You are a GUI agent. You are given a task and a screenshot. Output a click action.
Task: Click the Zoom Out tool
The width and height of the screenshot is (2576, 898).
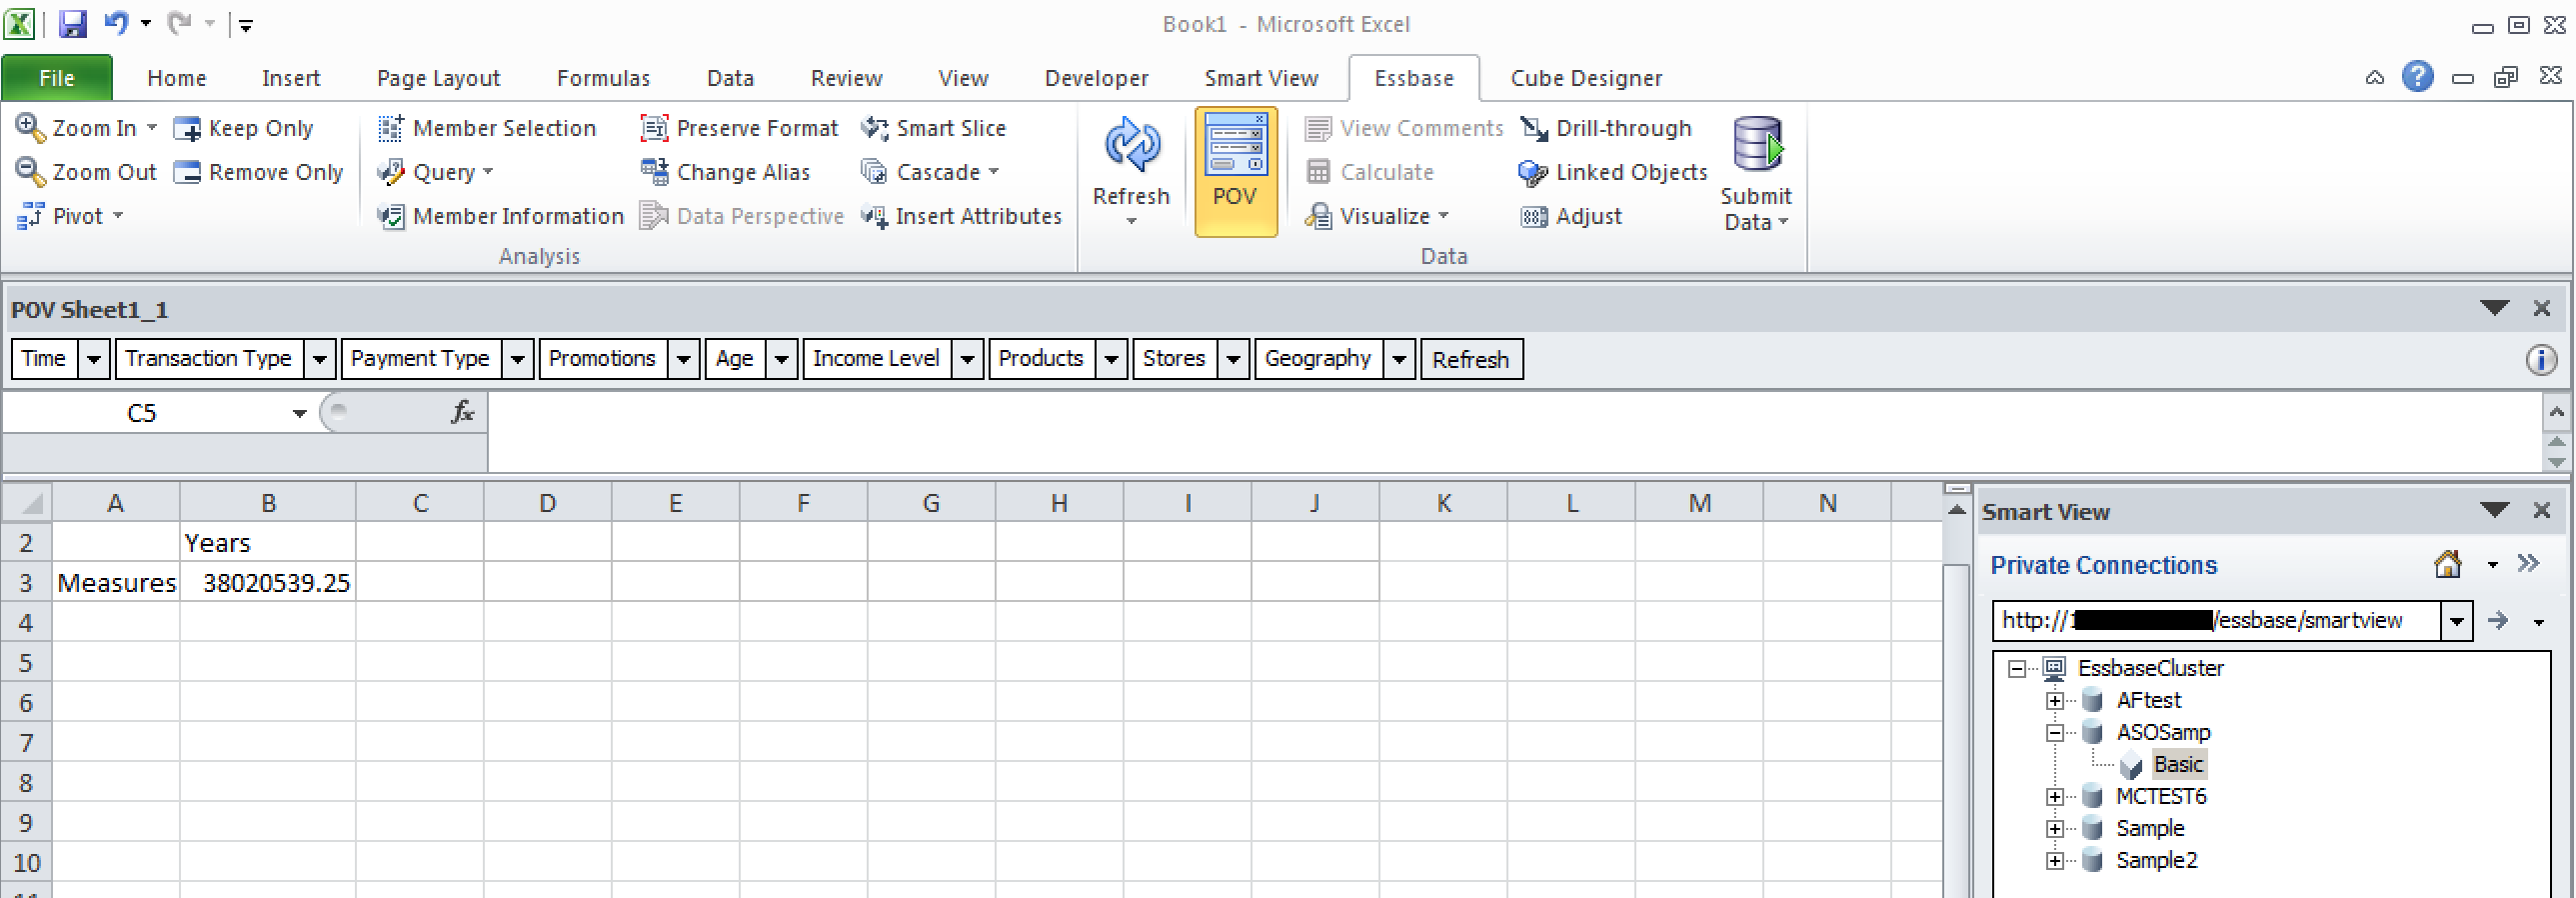click(x=86, y=172)
